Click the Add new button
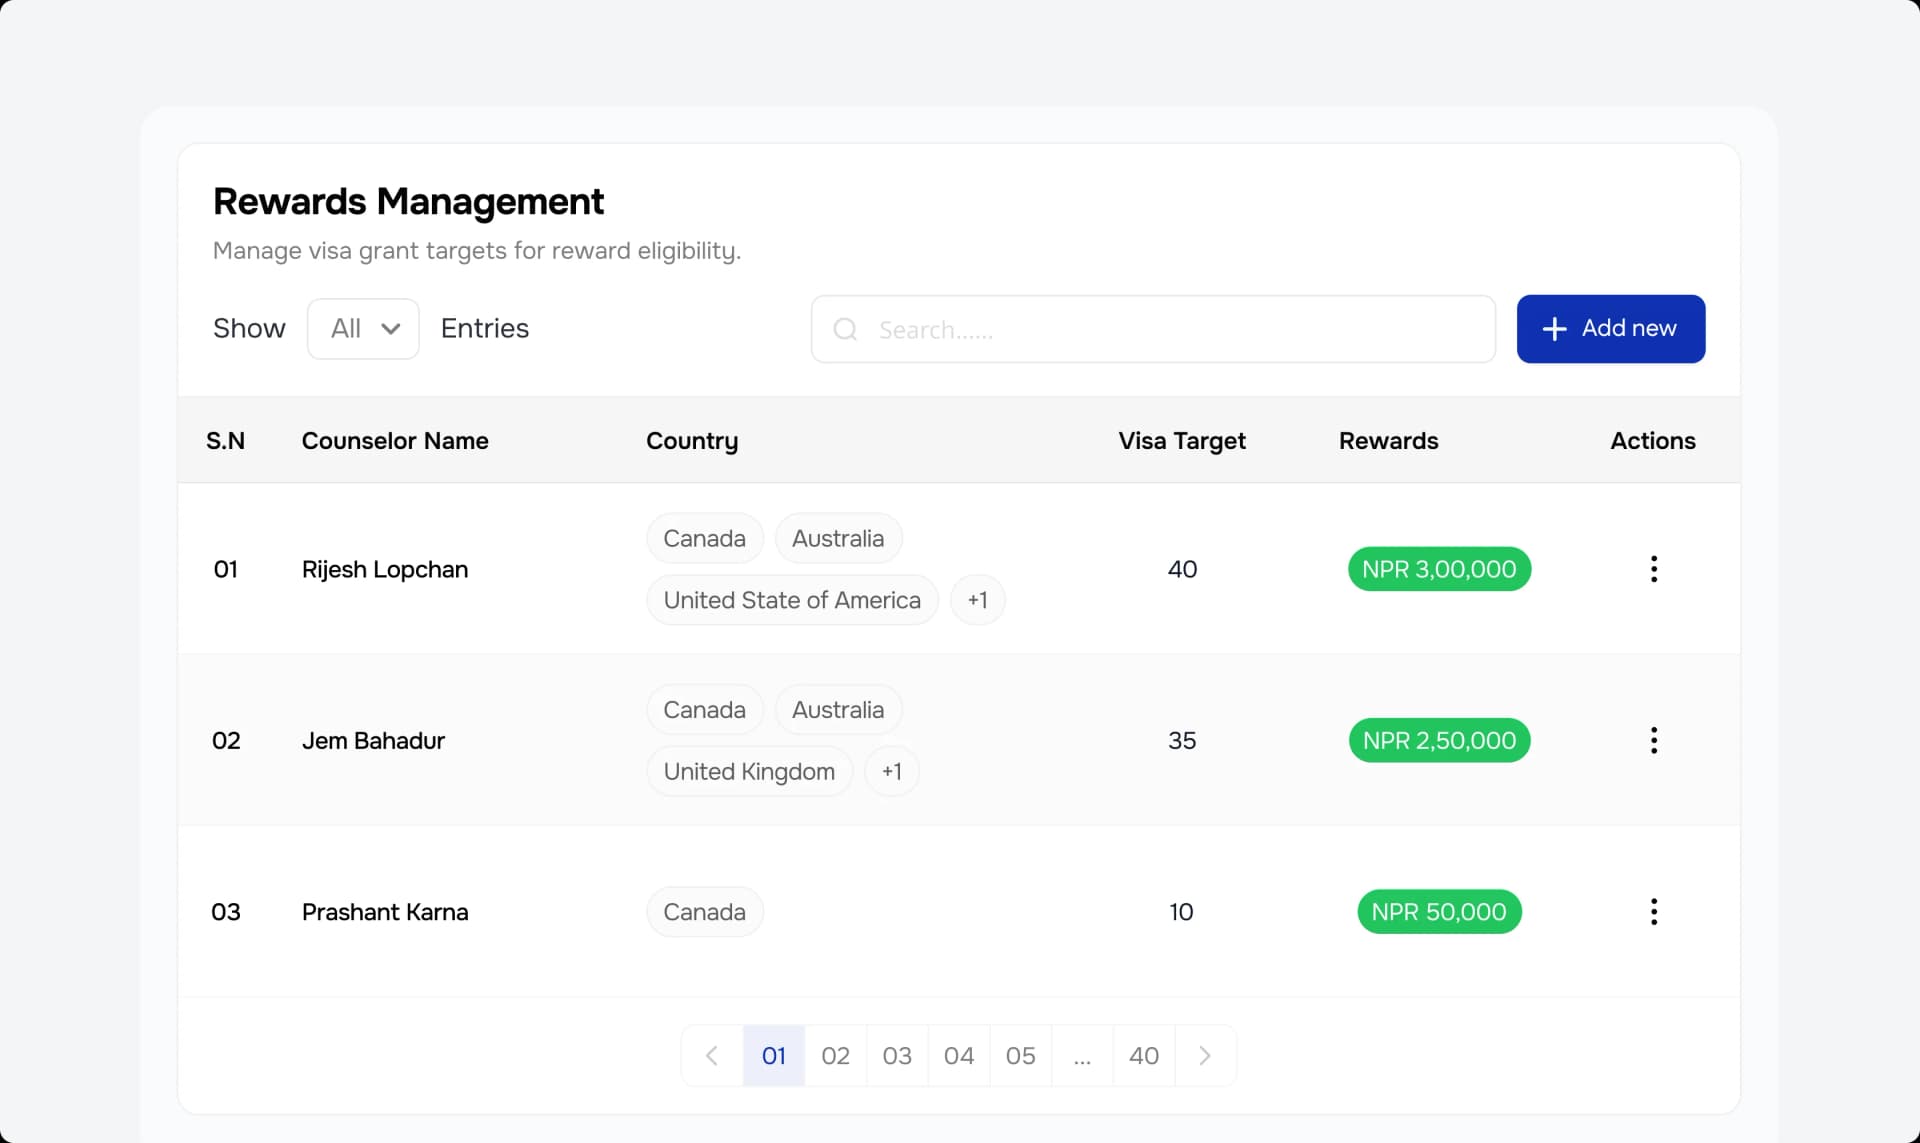Screen dimensions: 1920x1143 click(1611, 328)
